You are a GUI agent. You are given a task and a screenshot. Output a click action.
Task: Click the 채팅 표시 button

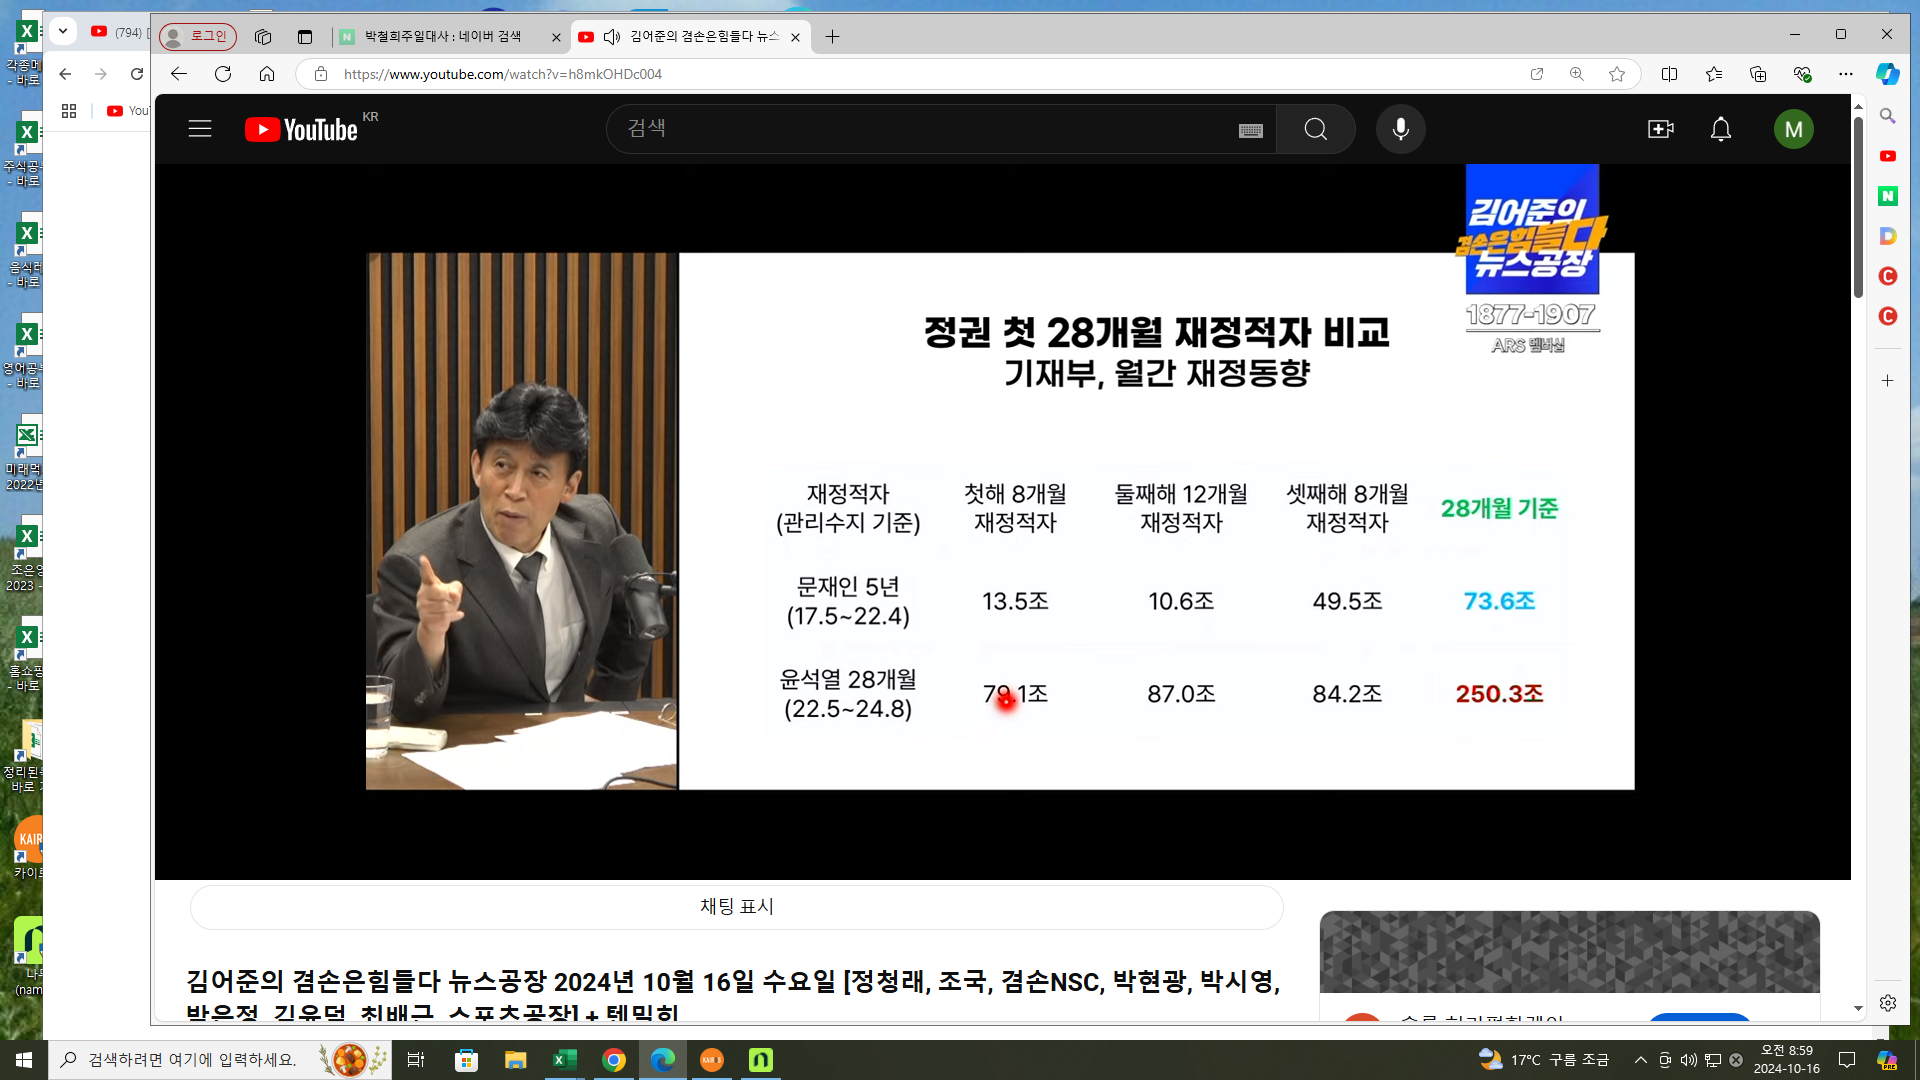(x=736, y=906)
